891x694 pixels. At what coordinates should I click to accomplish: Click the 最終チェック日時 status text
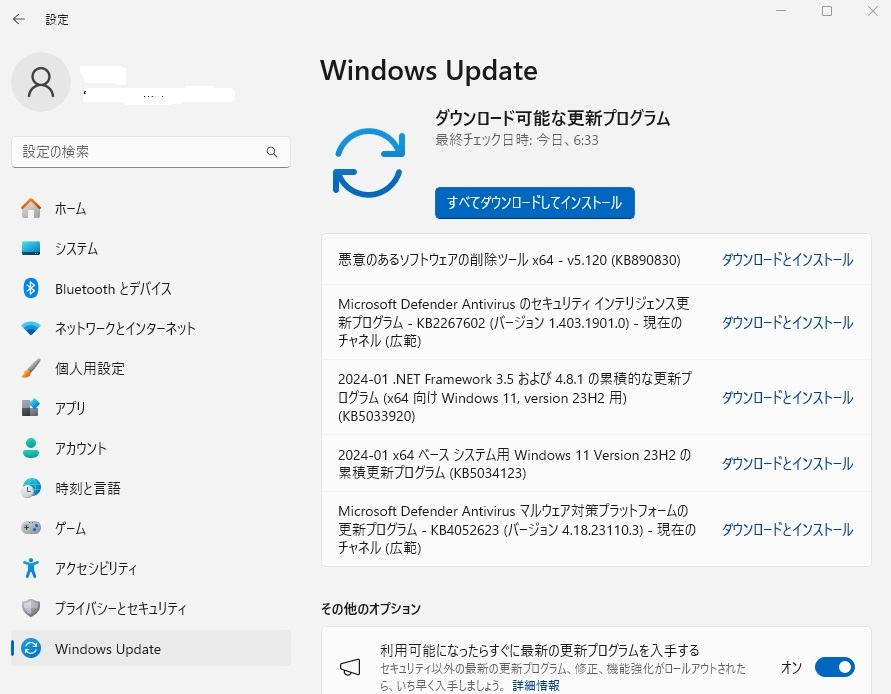pos(517,140)
